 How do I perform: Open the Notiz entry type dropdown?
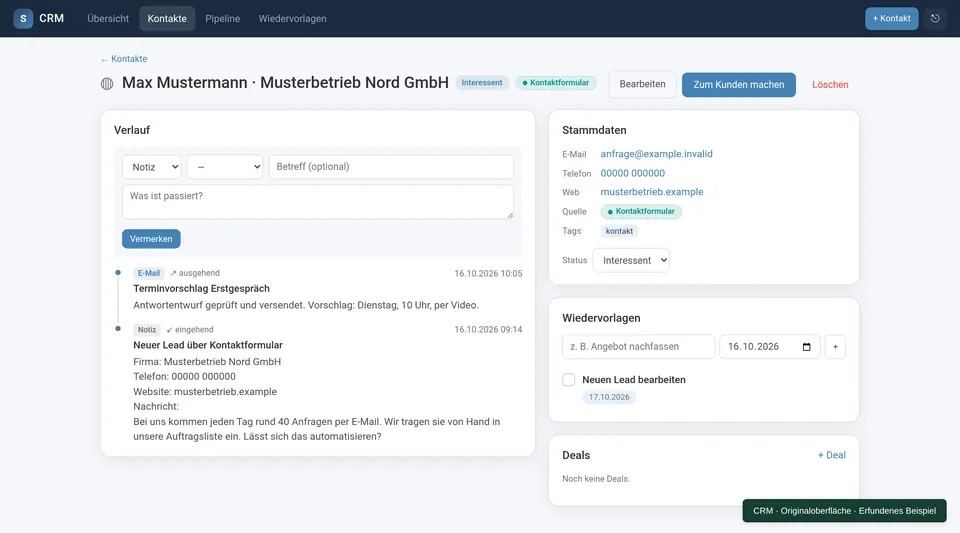pyautogui.click(x=152, y=167)
